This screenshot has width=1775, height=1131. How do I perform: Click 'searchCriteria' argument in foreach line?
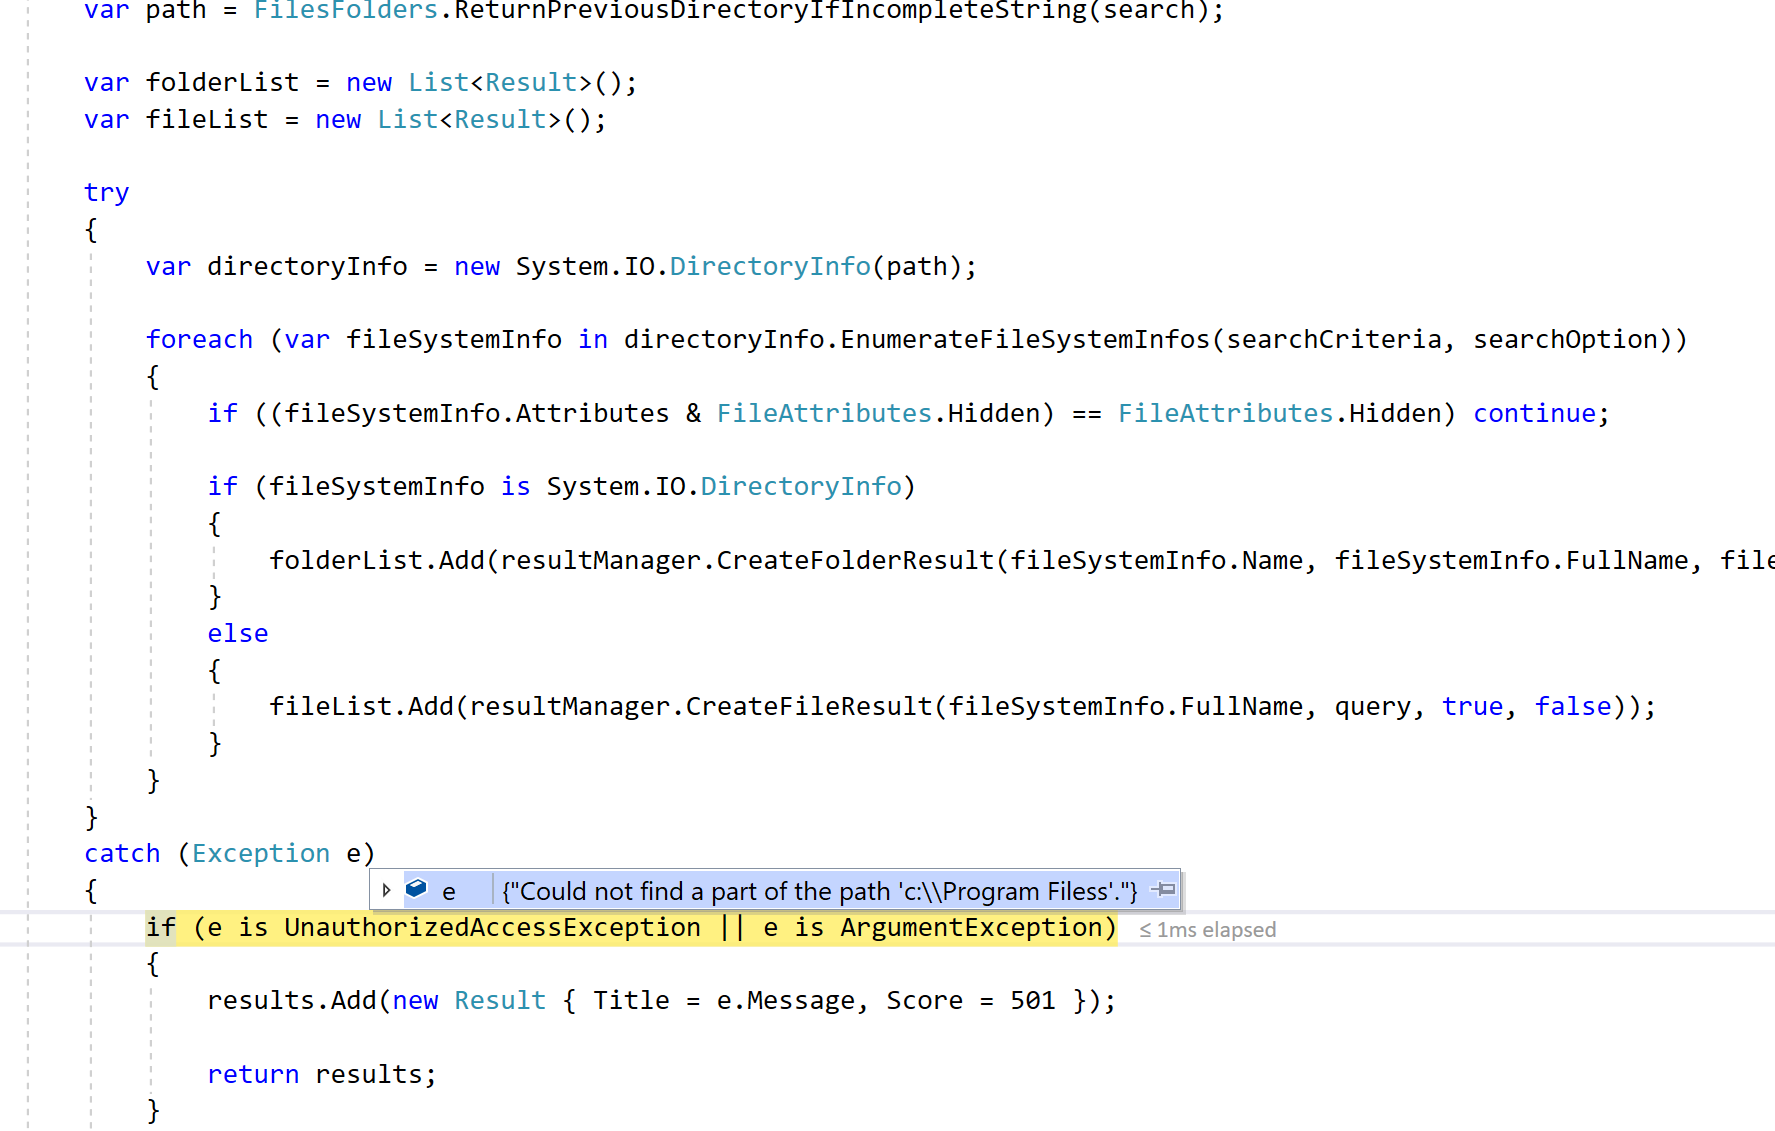[1334, 340]
